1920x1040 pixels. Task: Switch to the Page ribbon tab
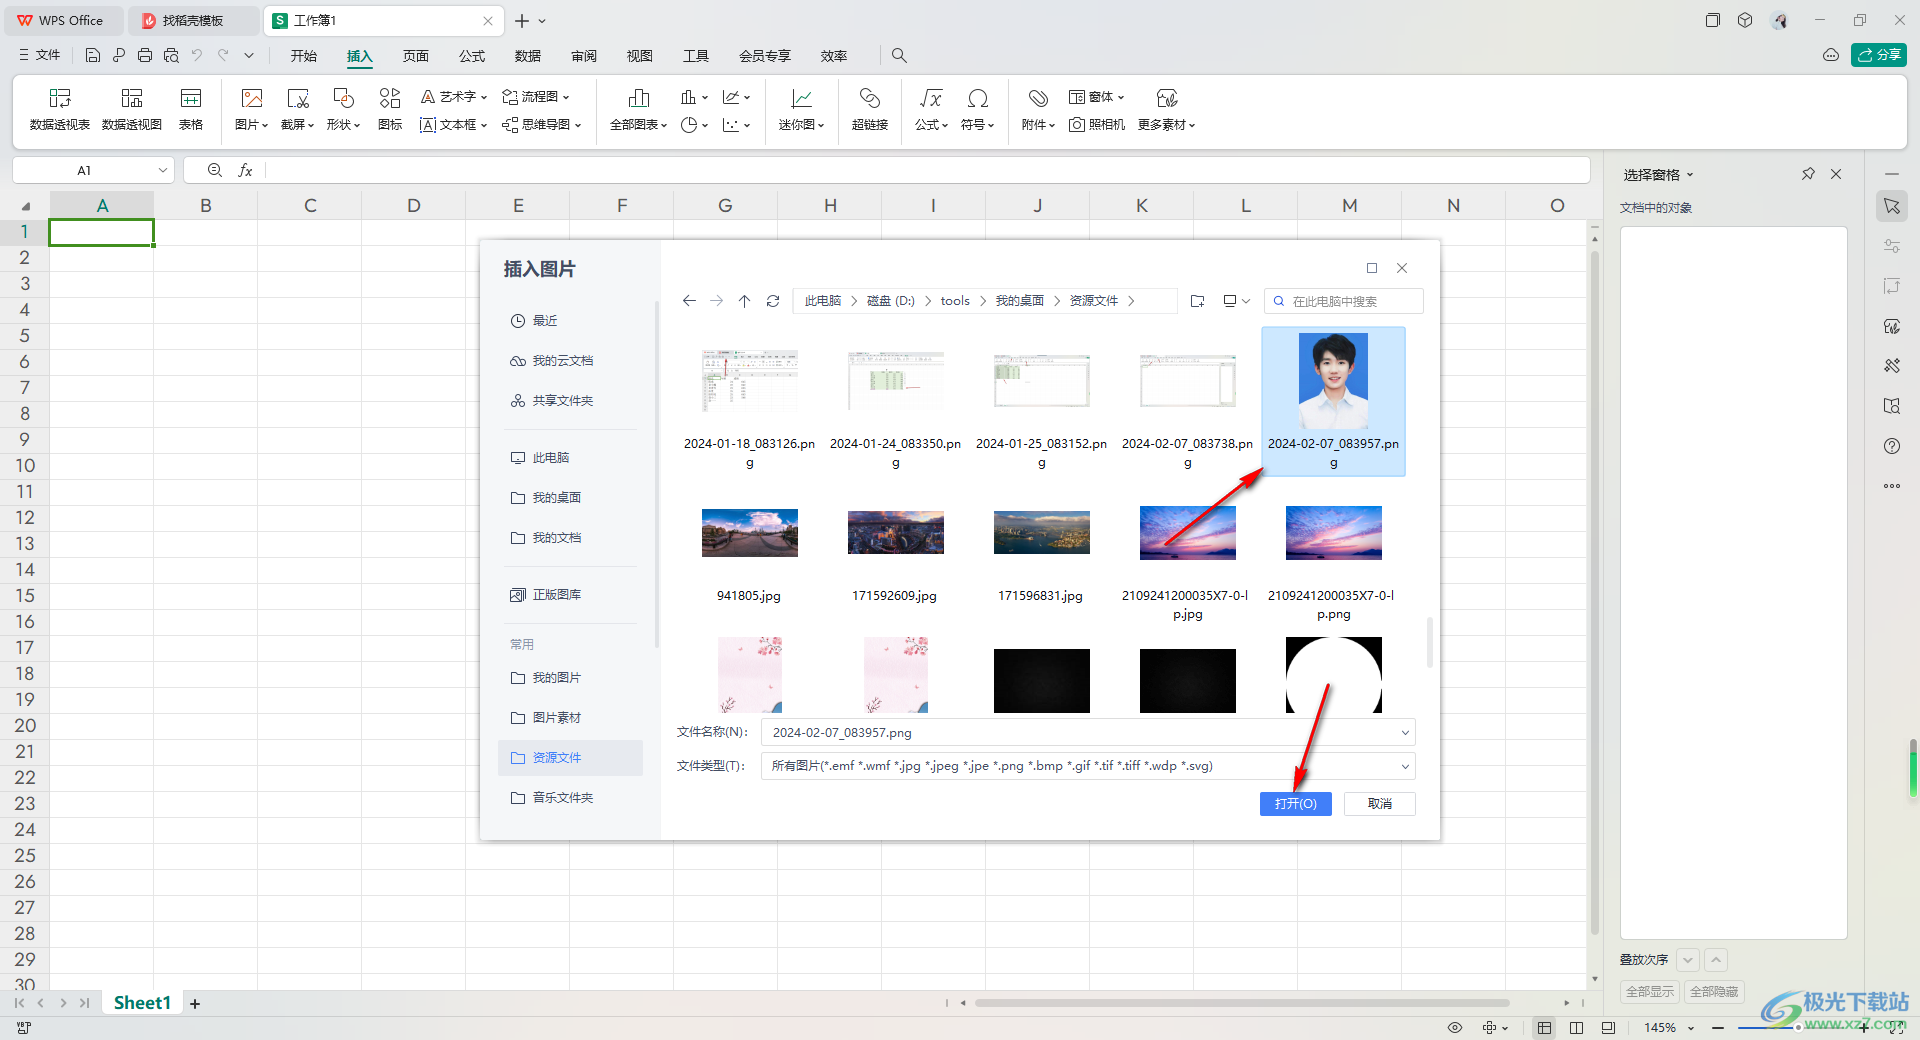[x=416, y=56]
